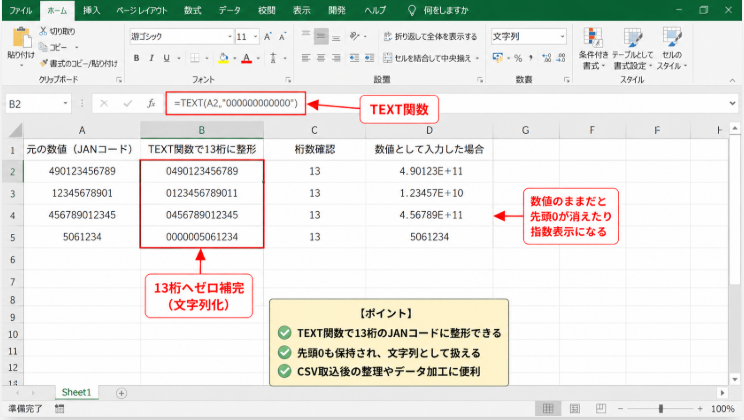
Task: Expand the formula bar
Action: pyautogui.click(x=733, y=103)
